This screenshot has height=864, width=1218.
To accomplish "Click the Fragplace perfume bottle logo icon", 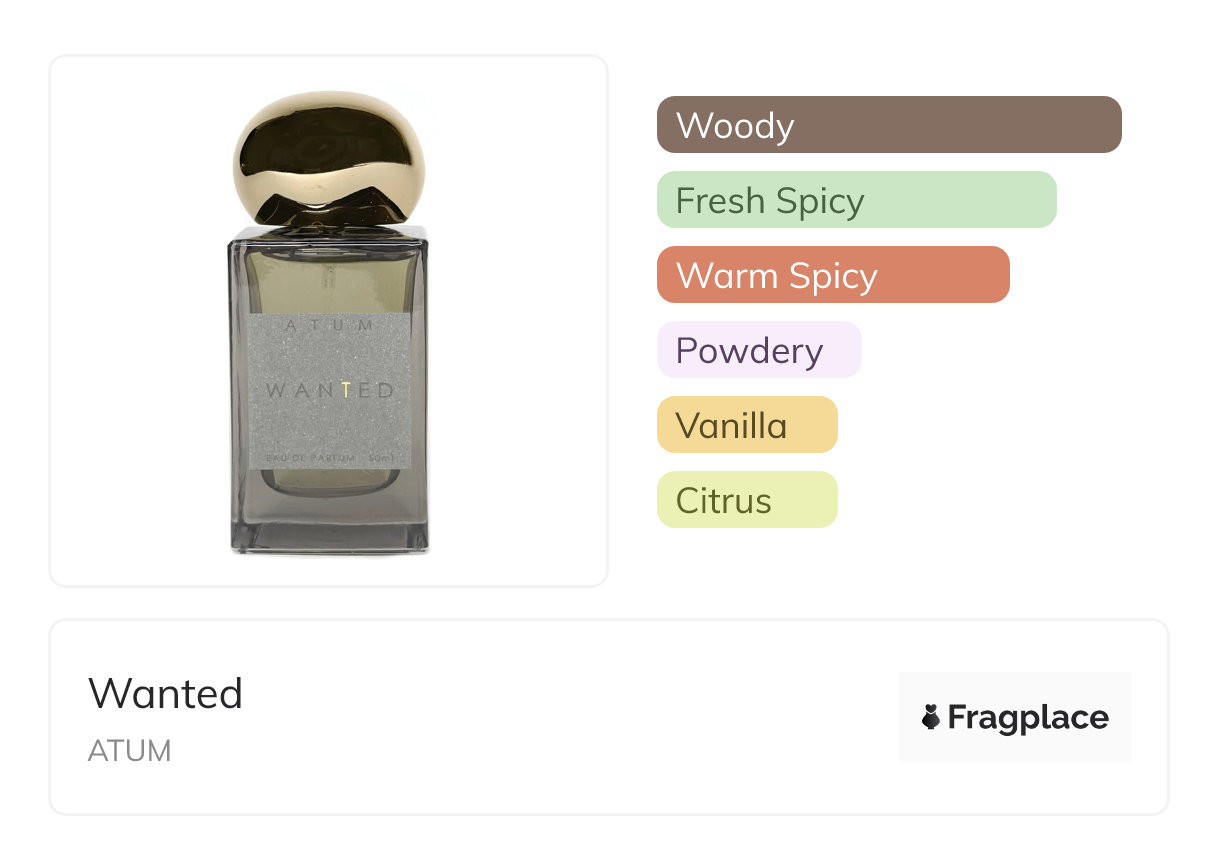I will pyautogui.click(x=931, y=717).
